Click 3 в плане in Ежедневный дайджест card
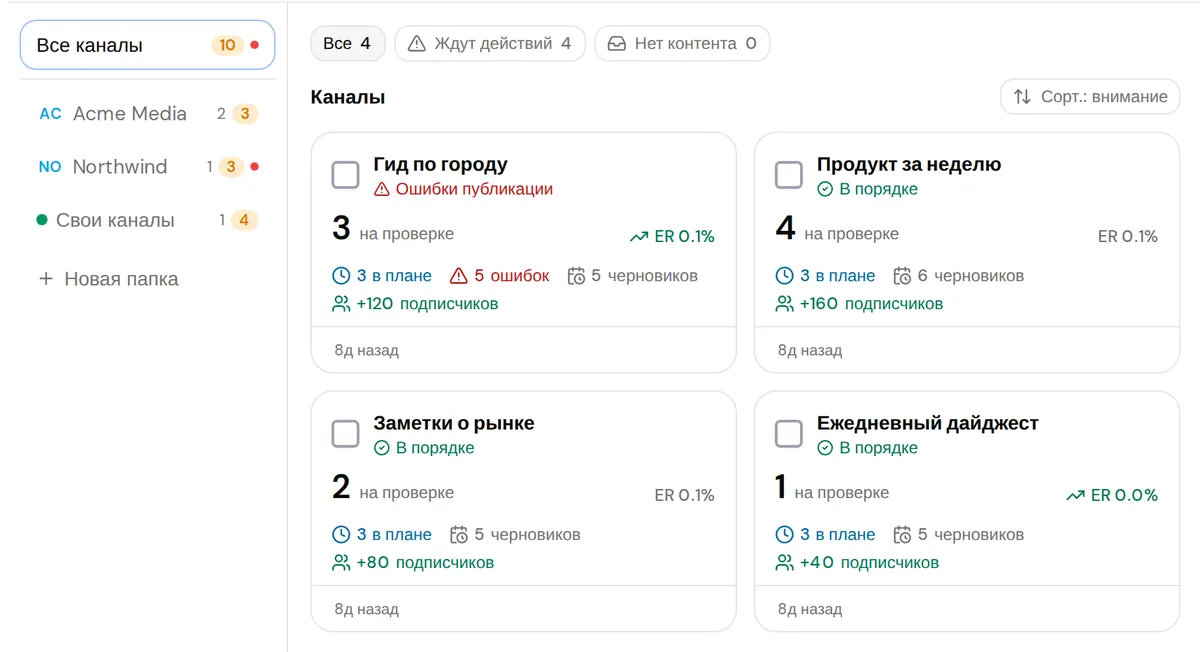 (x=837, y=535)
